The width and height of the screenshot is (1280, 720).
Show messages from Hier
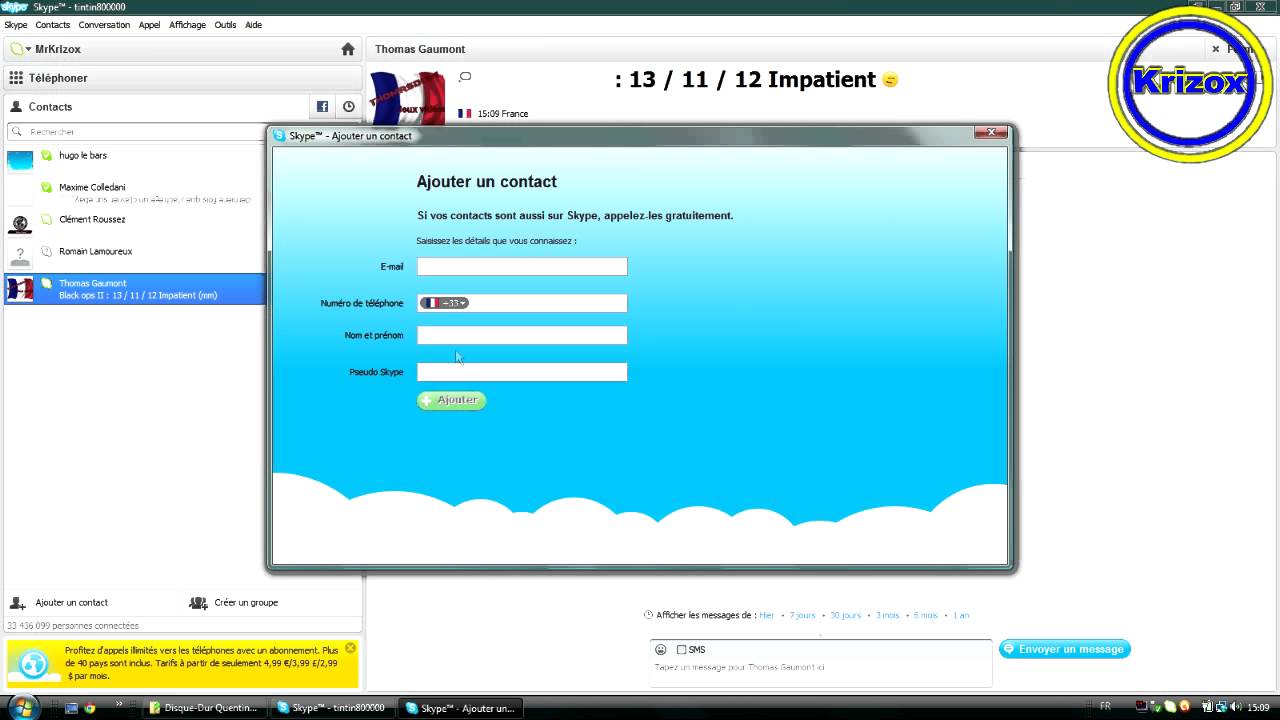pyautogui.click(x=767, y=615)
